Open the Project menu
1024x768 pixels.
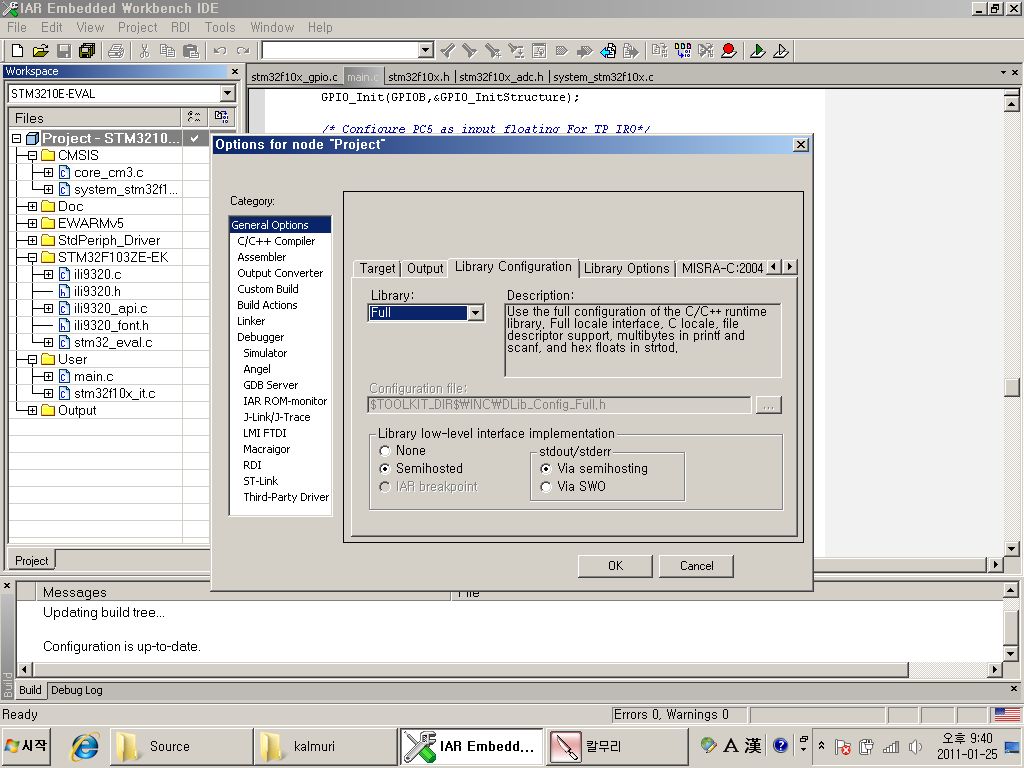click(x=137, y=27)
